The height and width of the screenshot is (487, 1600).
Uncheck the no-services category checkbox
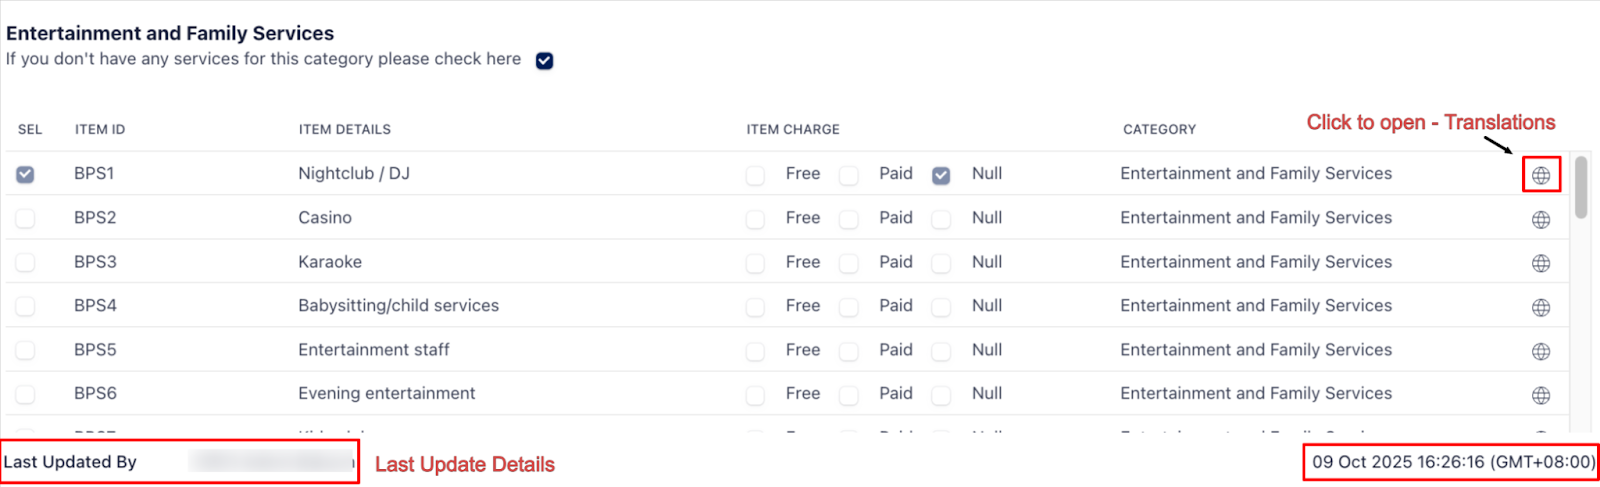[x=544, y=61]
